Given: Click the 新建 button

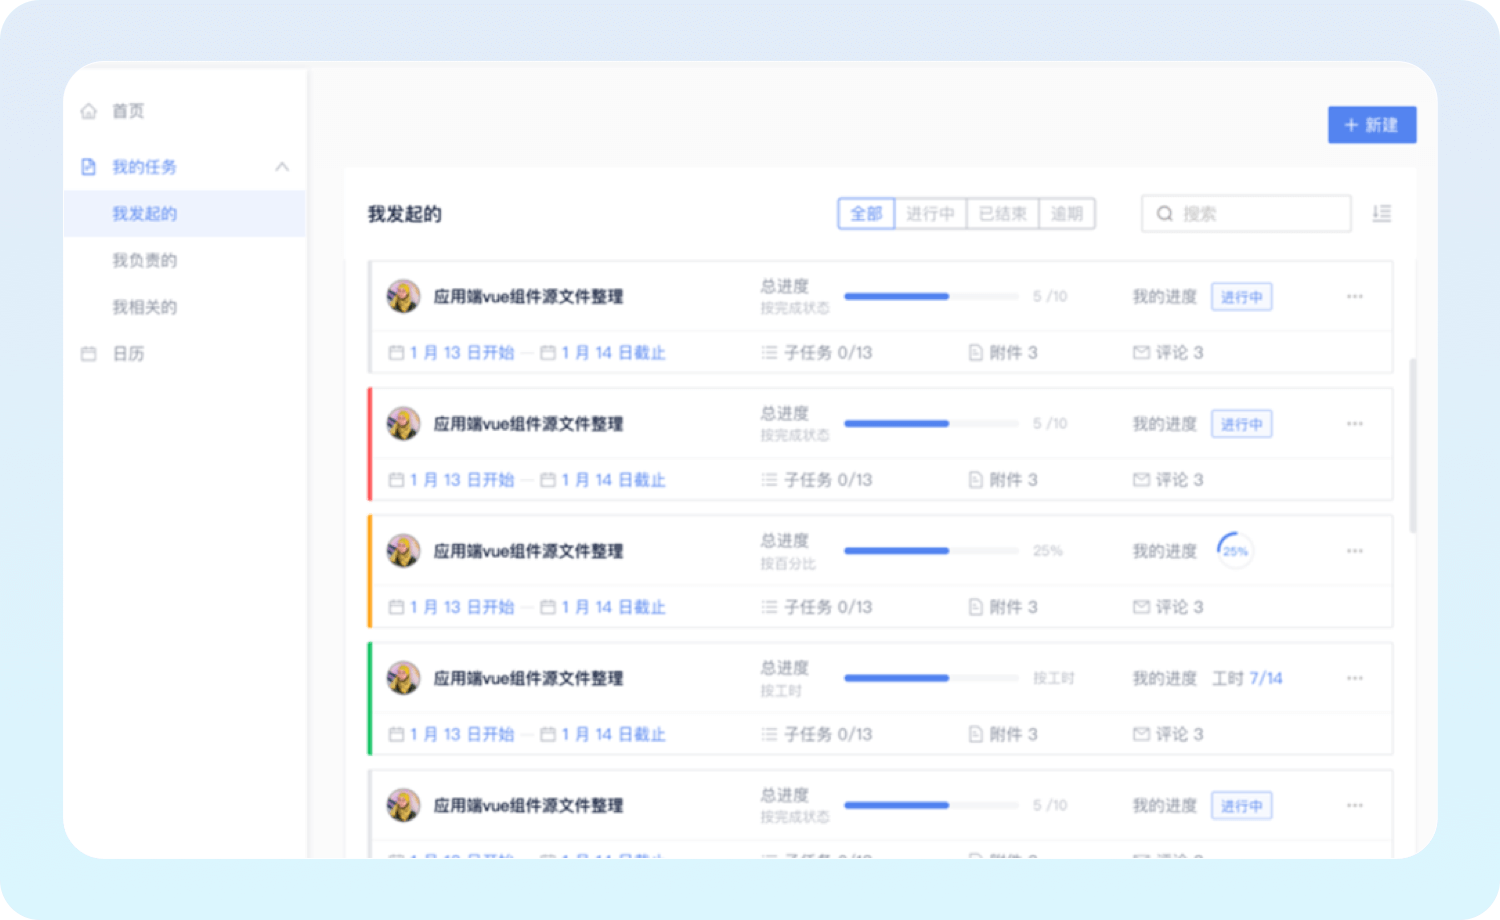Looking at the screenshot, I should point(1371,125).
